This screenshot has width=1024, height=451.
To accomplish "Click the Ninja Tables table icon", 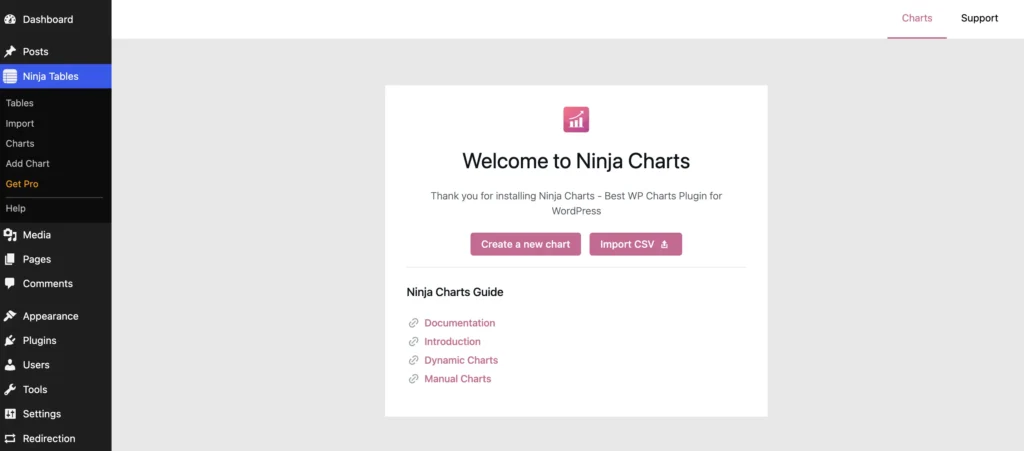I will [10, 76].
